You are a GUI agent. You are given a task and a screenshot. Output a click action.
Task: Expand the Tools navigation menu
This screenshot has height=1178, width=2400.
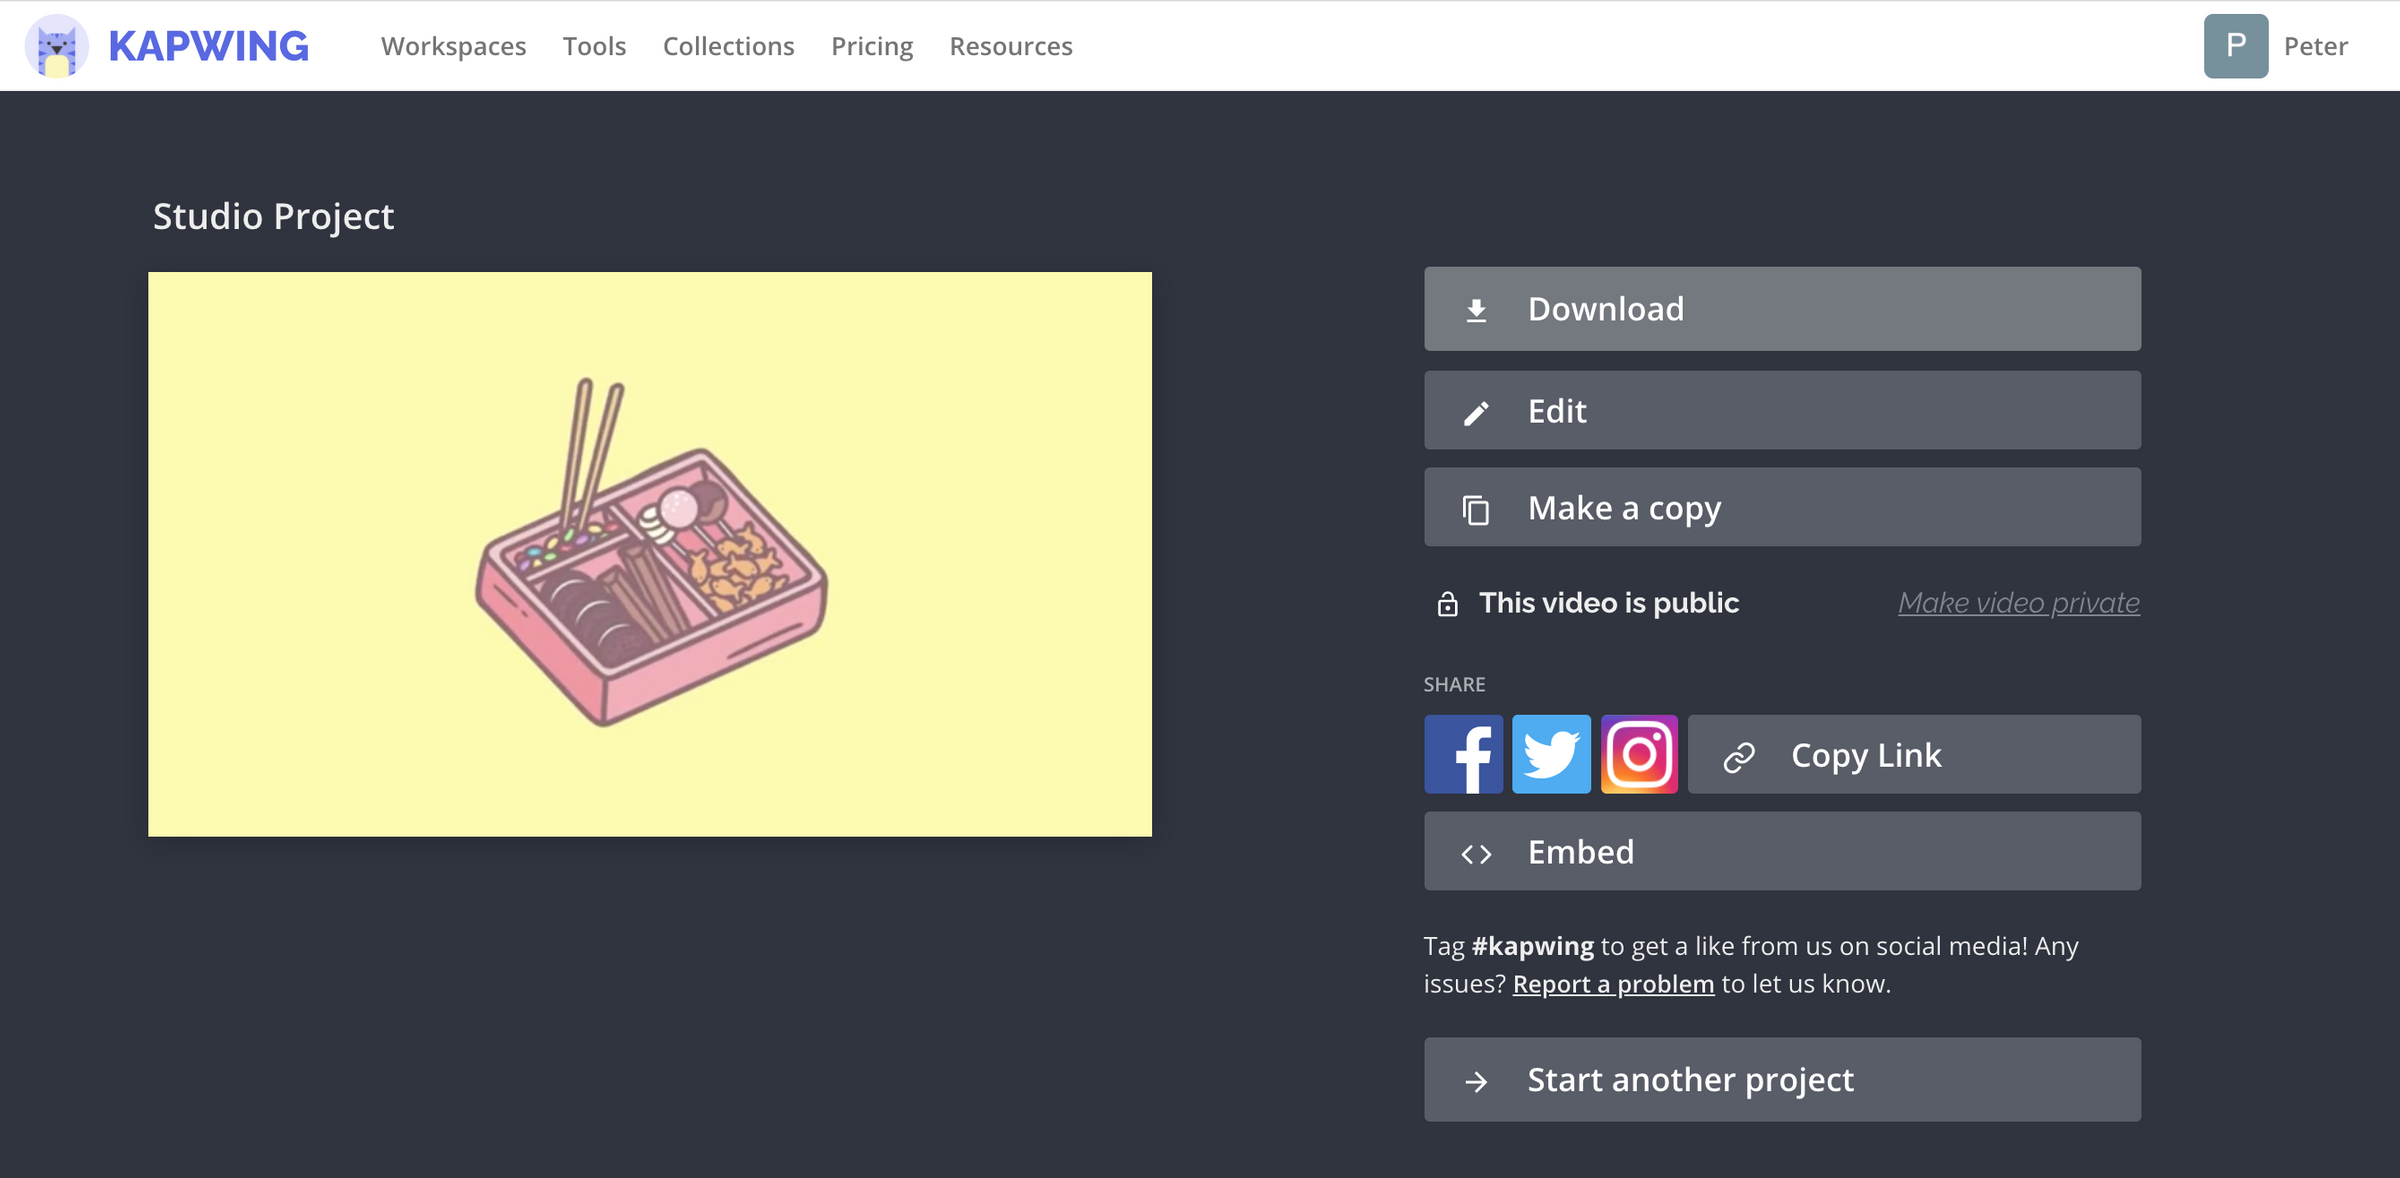(x=595, y=46)
